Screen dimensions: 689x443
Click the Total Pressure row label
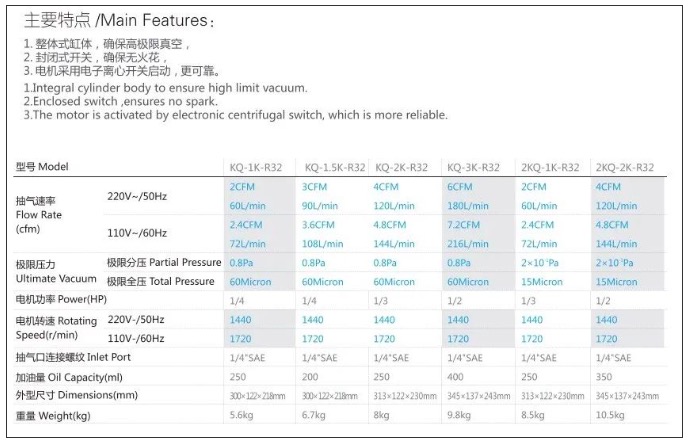tap(160, 281)
